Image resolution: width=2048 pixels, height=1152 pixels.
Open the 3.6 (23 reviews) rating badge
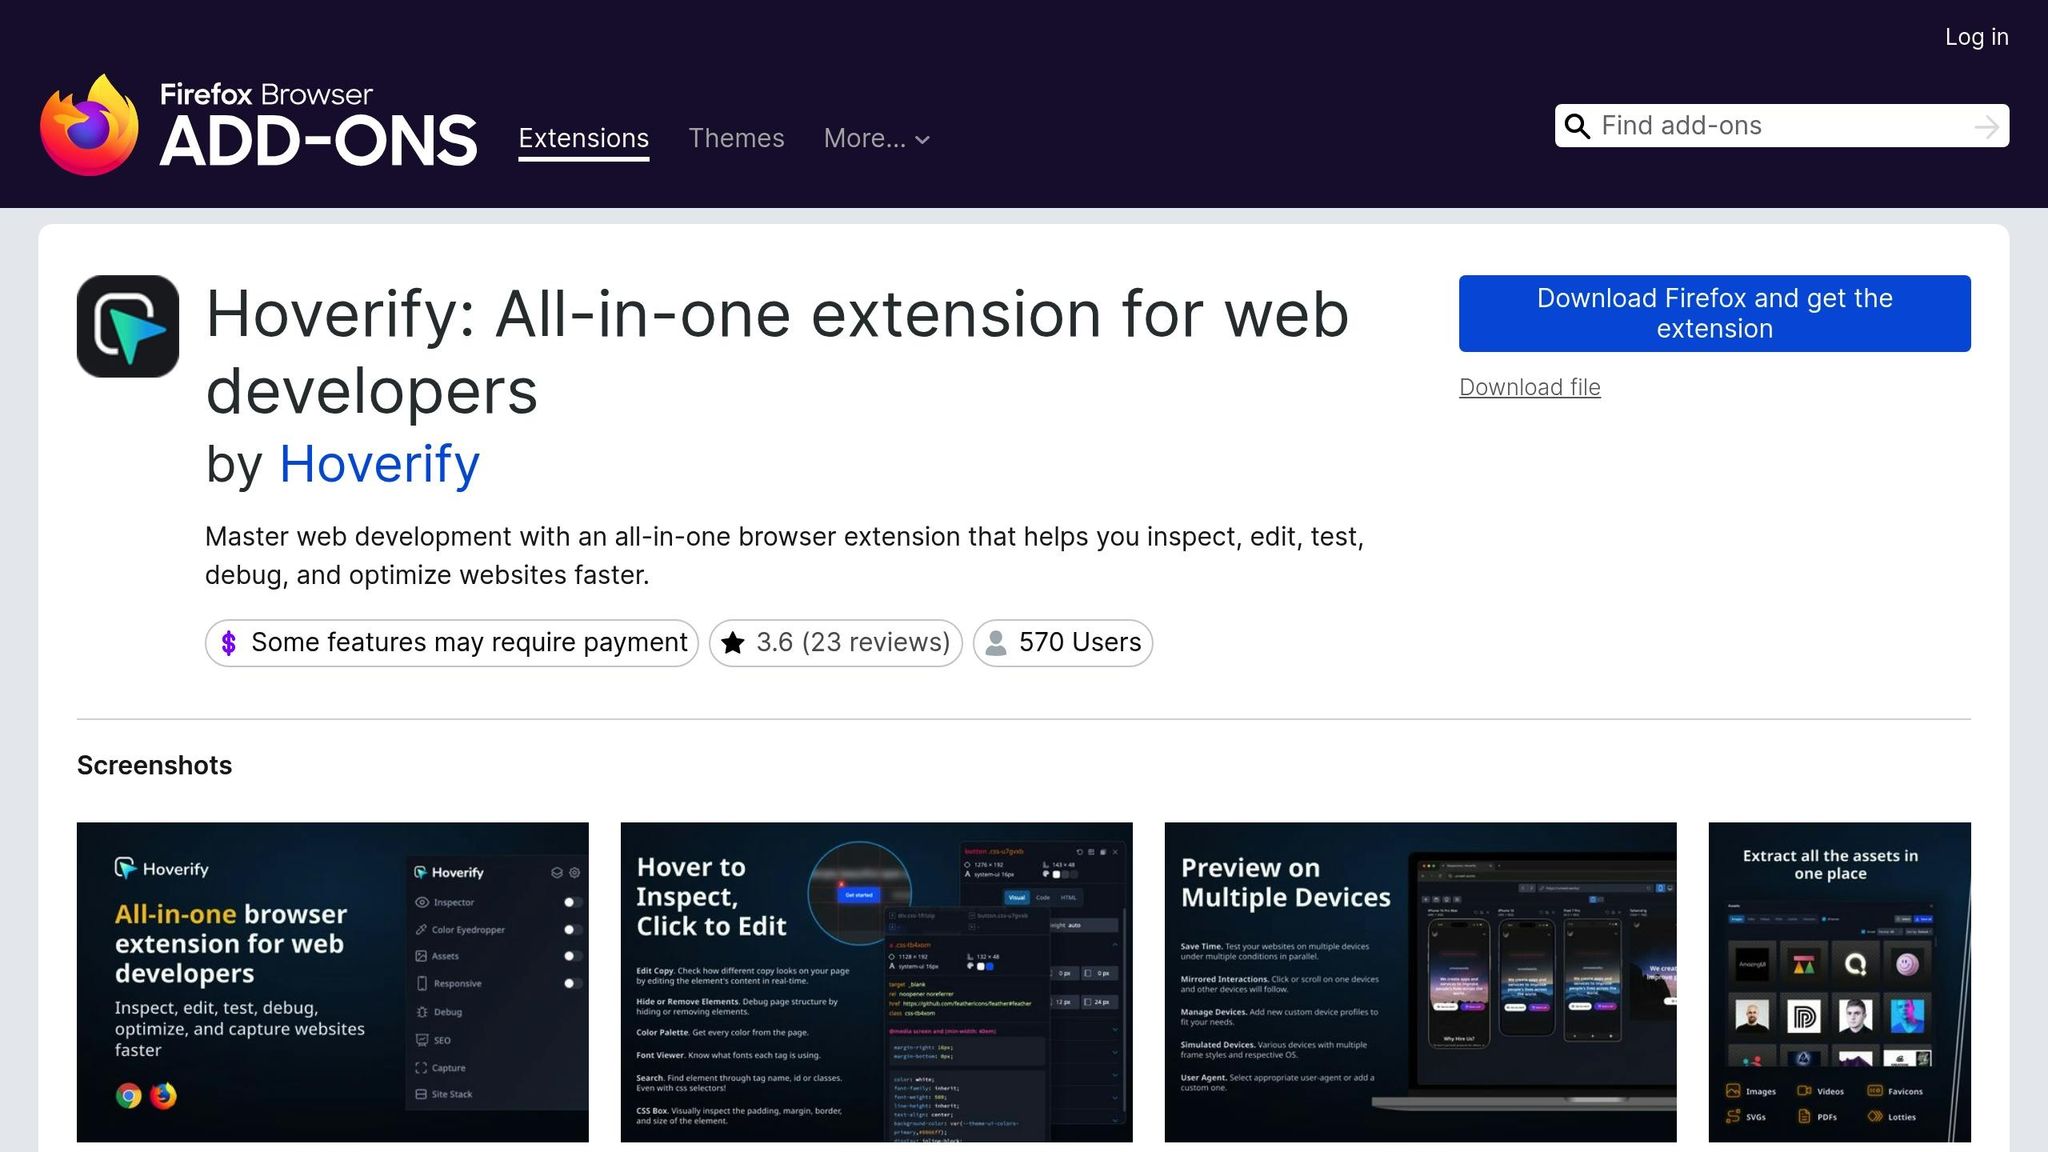click(852, 643)
